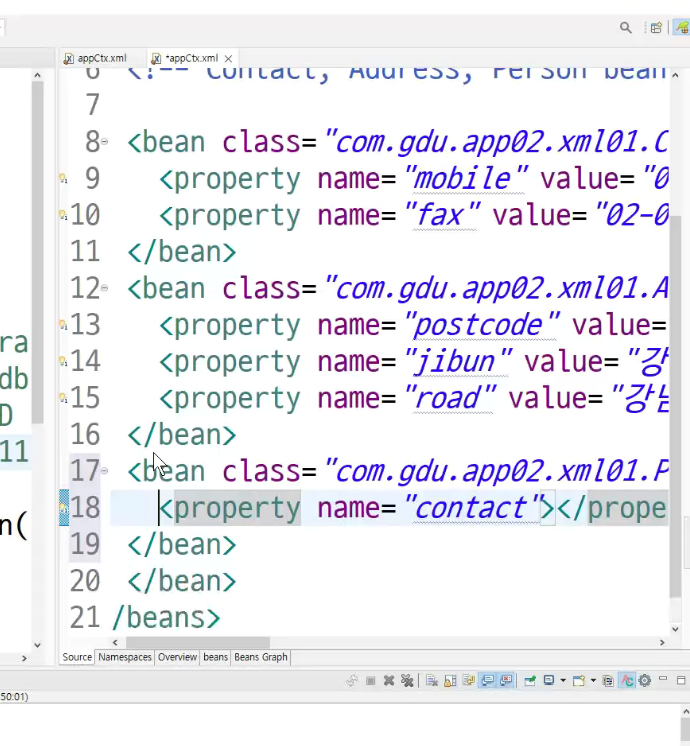Click the editor scroll-right arrow
Image resolution: width=690 pixels, height=746 pixels.
point(662,642)
